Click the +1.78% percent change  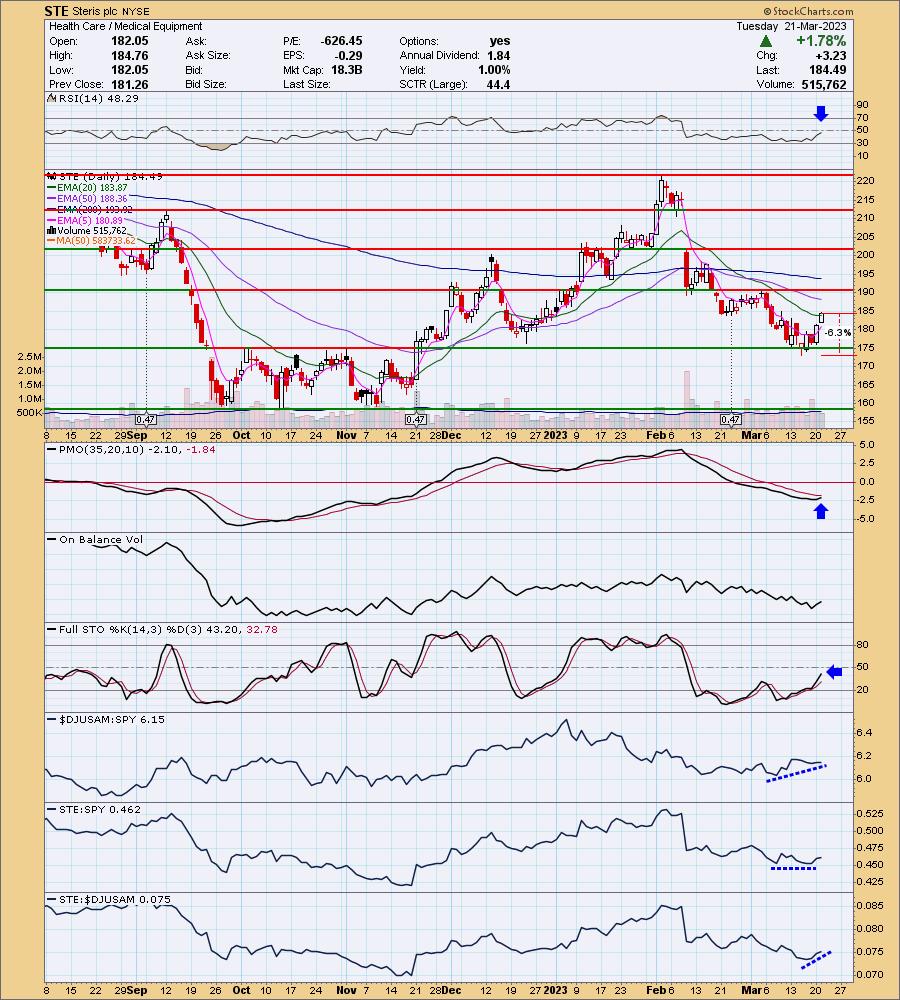pyautogui.click(x=821, y=41)
